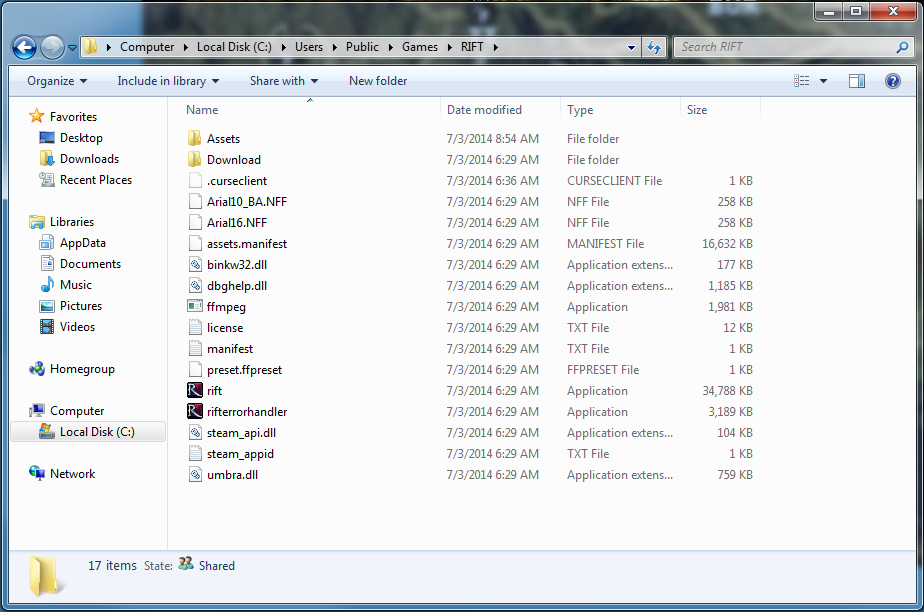
Task: Select Public in the address breadcrumb
Action: click(362, 47)
